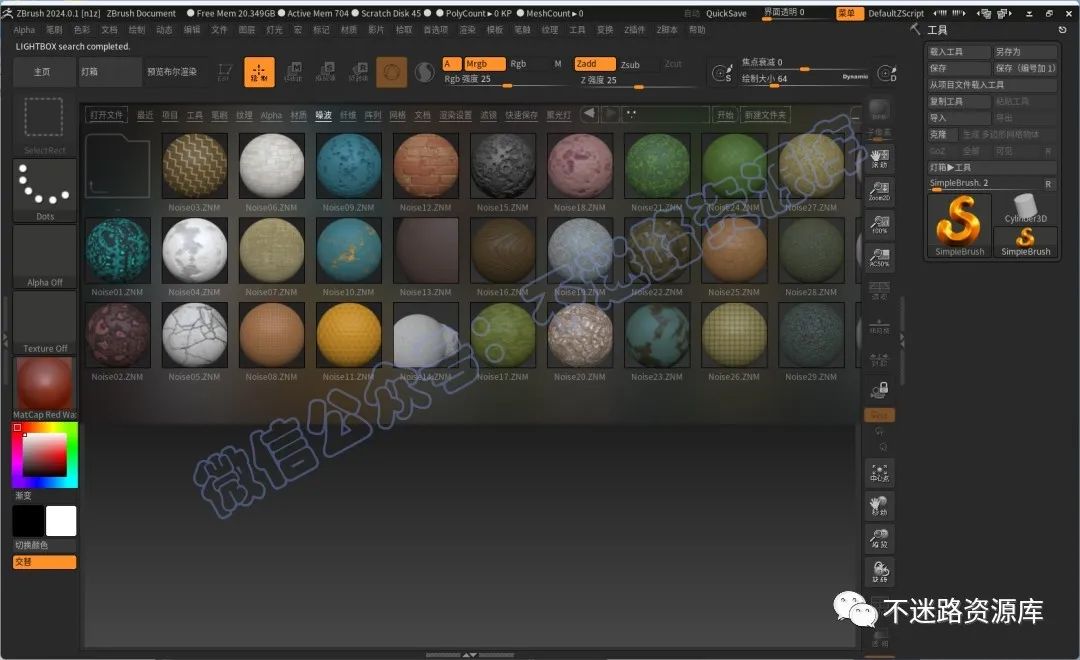
Task: Select the Cylinder3D tool
Action: 1025,209
